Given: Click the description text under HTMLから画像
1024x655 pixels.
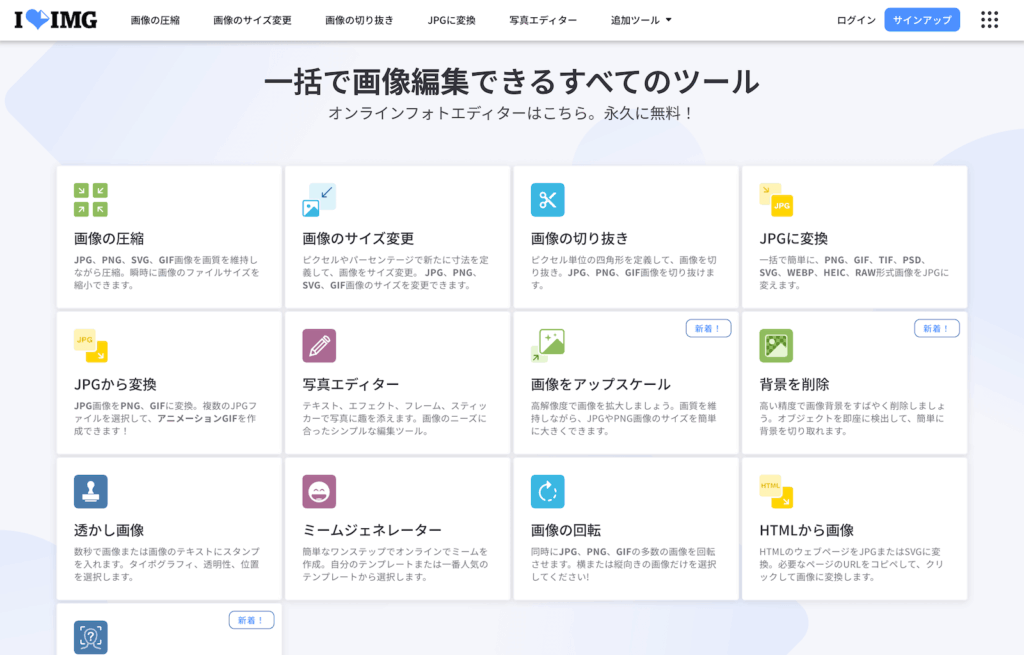Looking at the screenshot, I should (x=852, y=564).
